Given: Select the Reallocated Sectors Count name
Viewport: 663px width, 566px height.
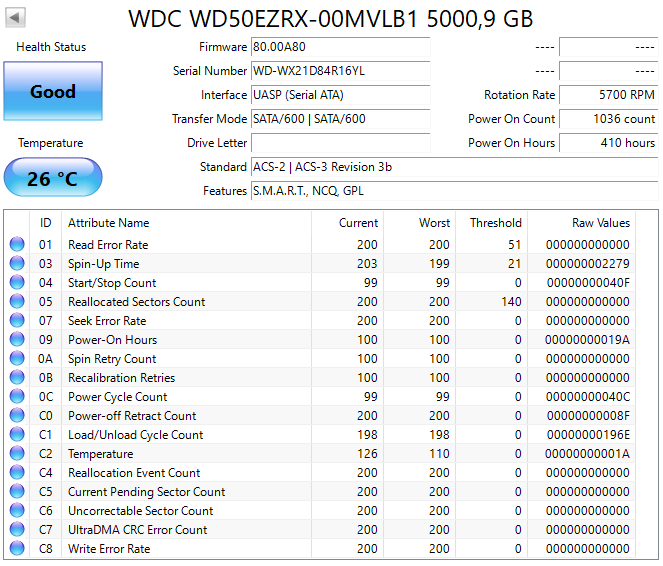Looking at the screenshot, I should click(x=137, y=302).
